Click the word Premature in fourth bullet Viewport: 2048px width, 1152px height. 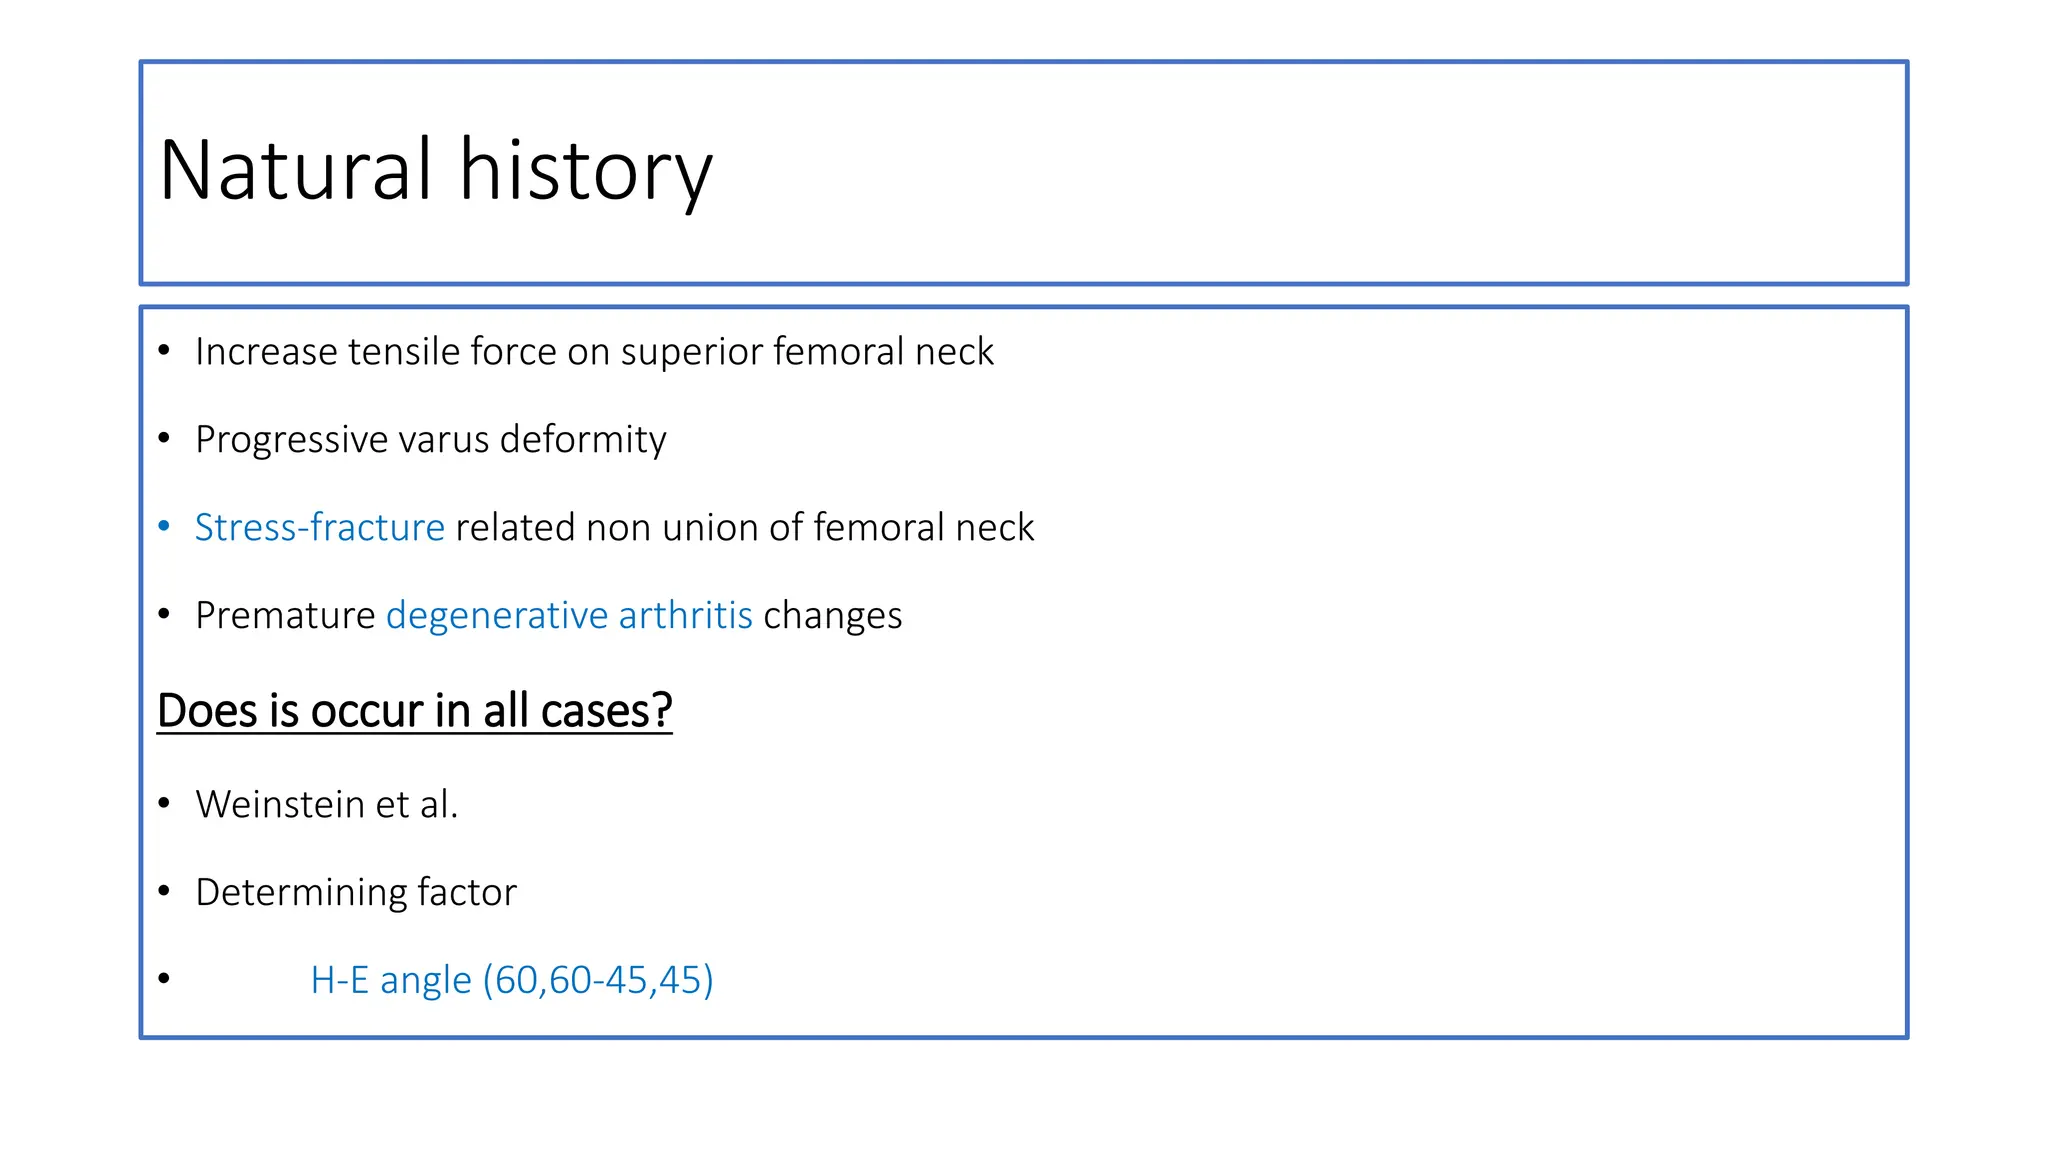pyautogui.click(x=285, y=616)
